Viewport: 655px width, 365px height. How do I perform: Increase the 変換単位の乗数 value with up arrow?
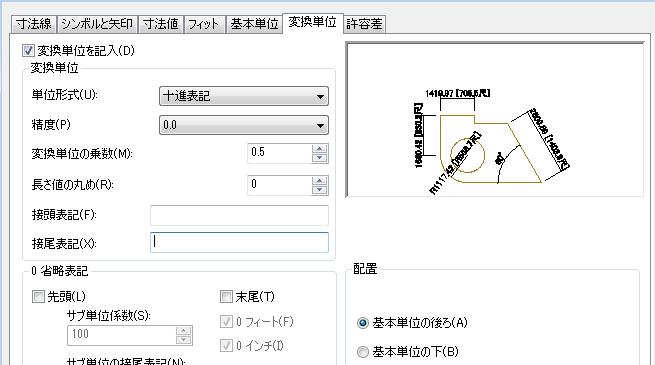click(320, 149)
